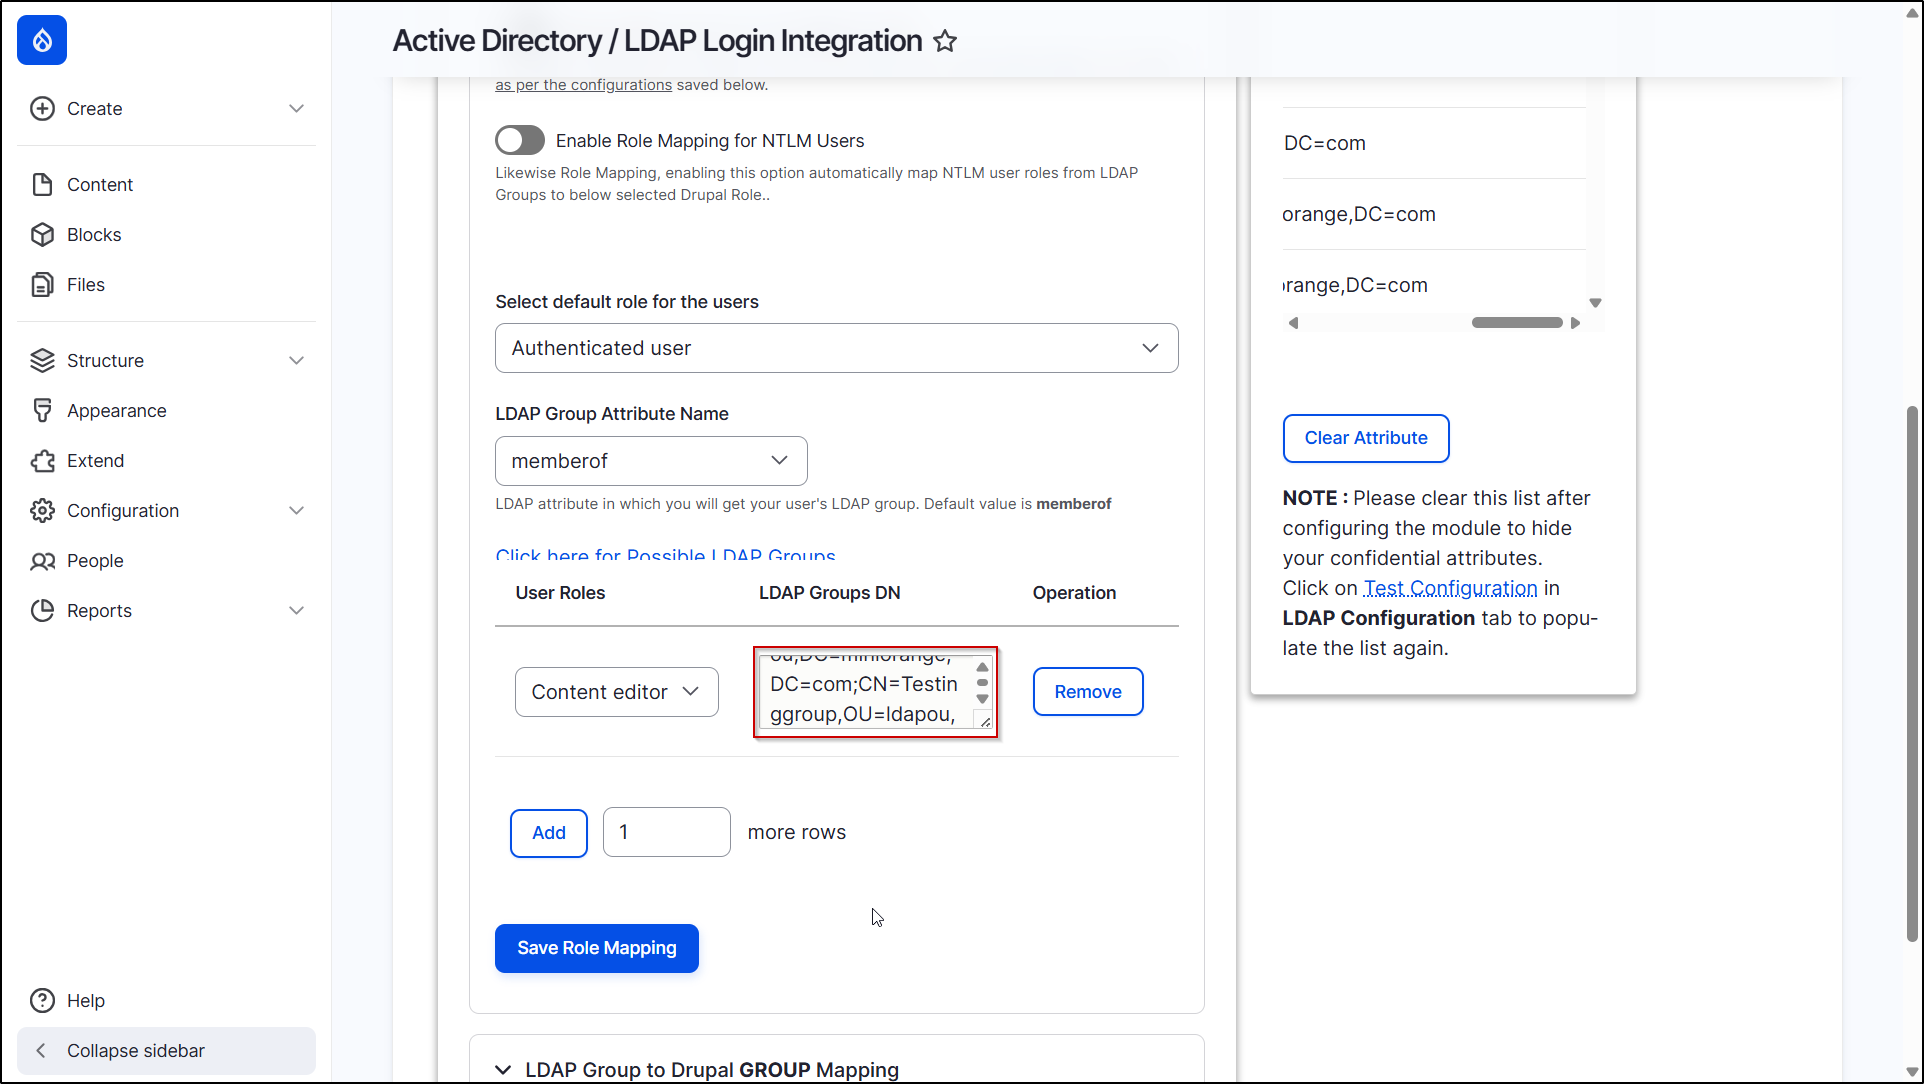
Task: Click the Blocks cube icon
Action: coord(42,235)
